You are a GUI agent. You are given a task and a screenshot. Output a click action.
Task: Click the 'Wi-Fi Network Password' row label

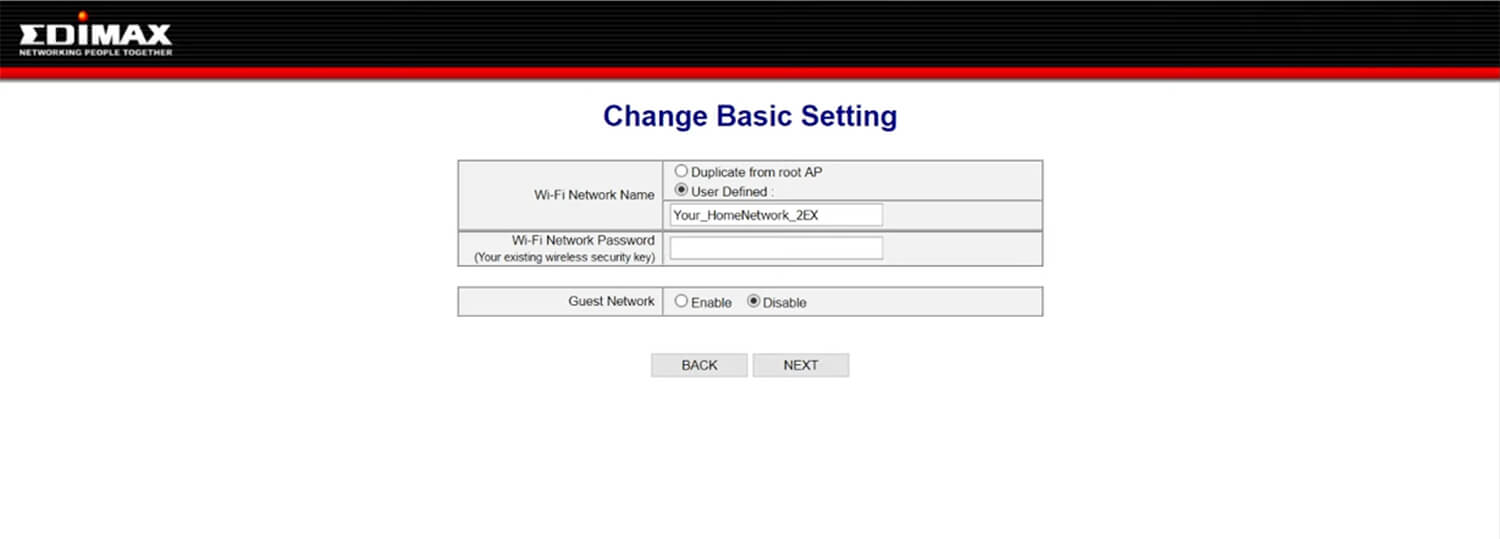583,240
